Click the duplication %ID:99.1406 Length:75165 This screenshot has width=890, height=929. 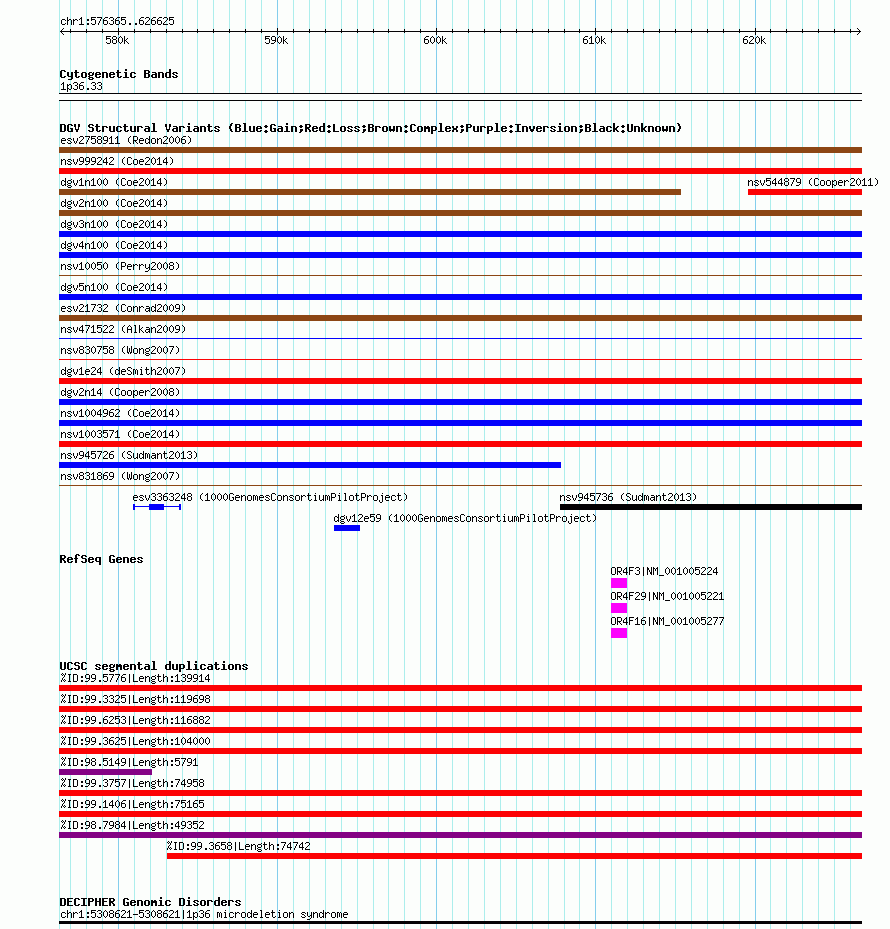click(x=460, y=814)
